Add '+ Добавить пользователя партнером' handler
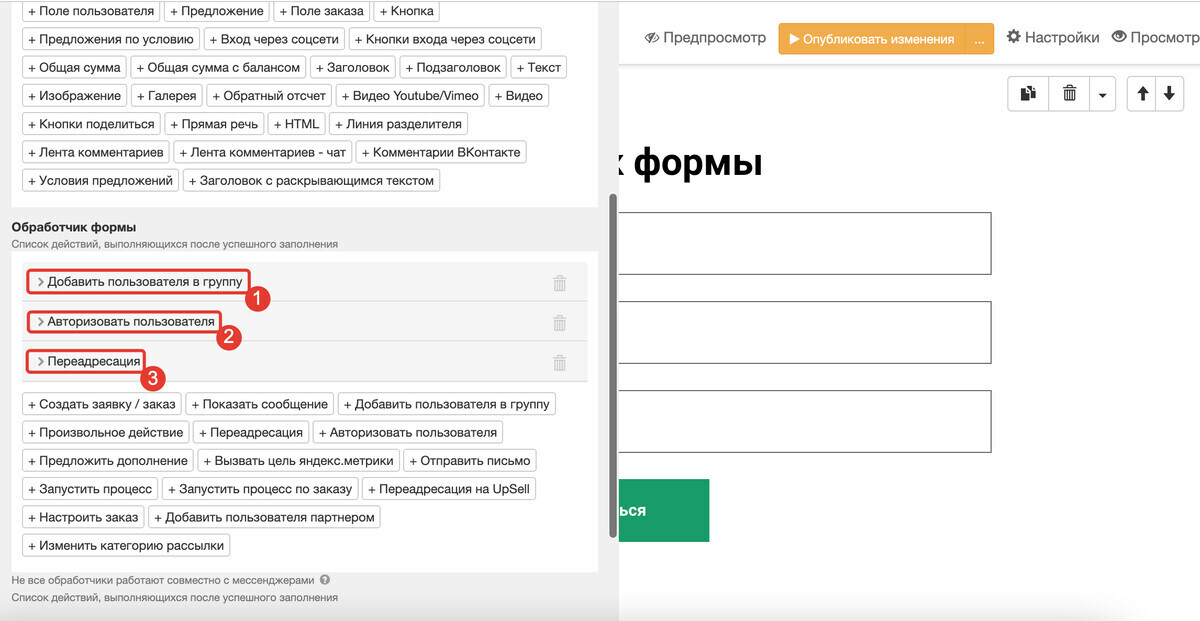This screenshot has height=621, width=1200. pyautogui.click(x=264, y=517)
